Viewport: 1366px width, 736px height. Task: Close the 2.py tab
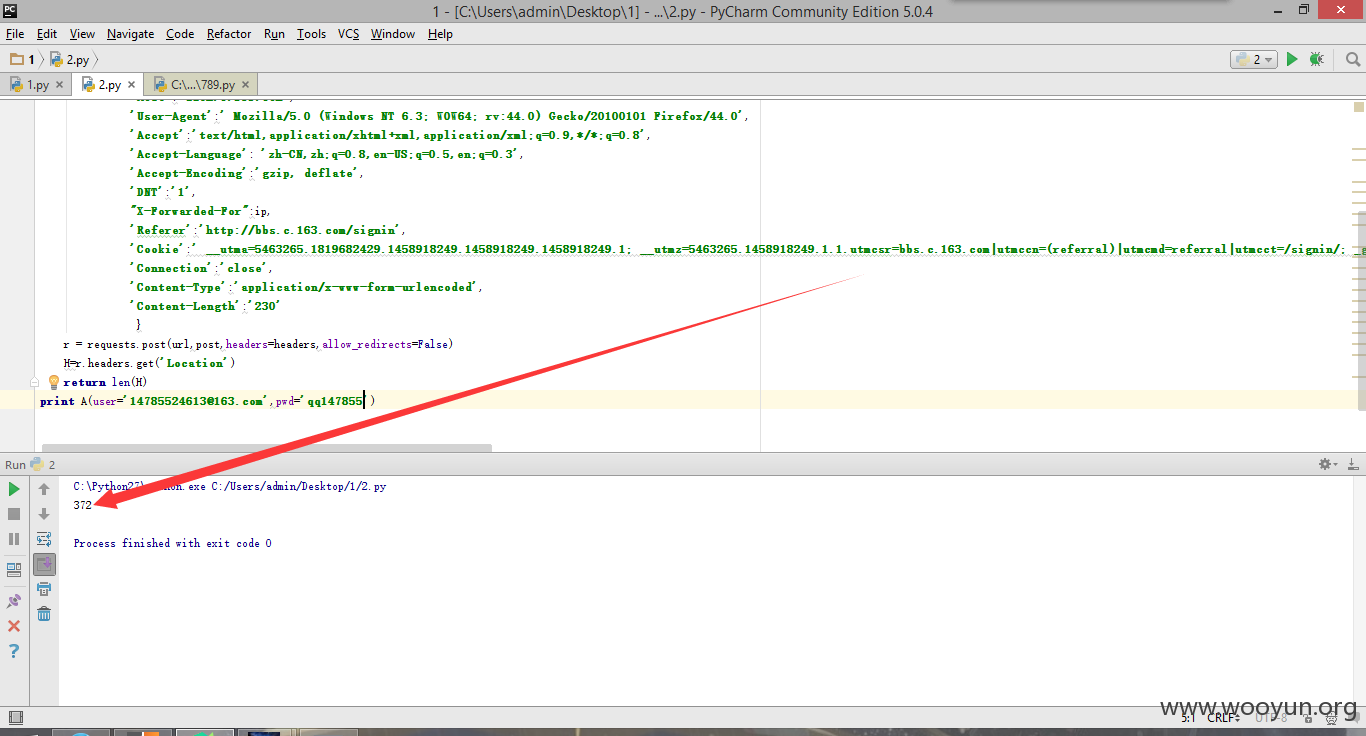tap(131, 85)
